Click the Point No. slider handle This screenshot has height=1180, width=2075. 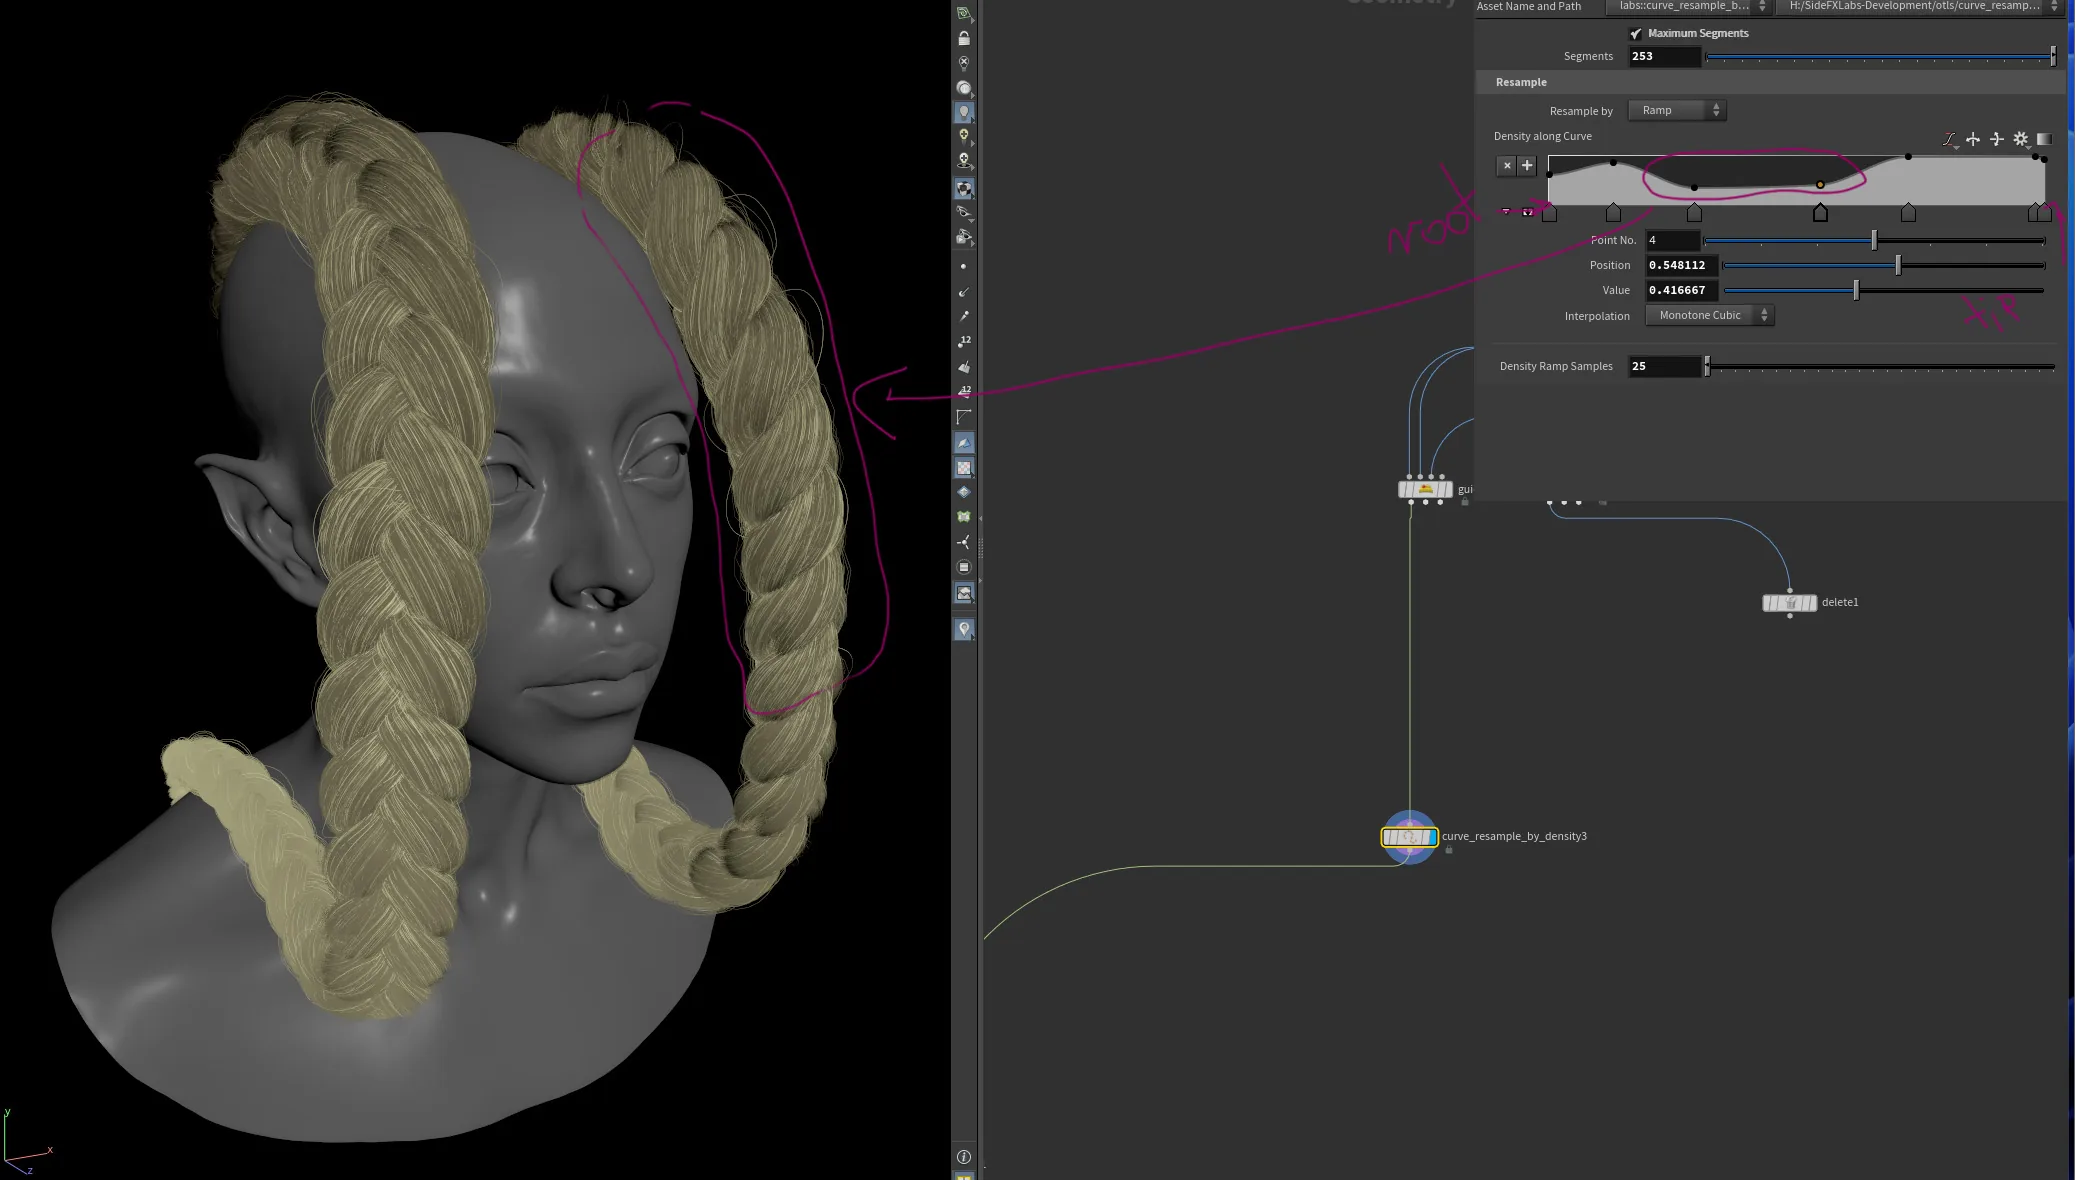click(1874, 240)
